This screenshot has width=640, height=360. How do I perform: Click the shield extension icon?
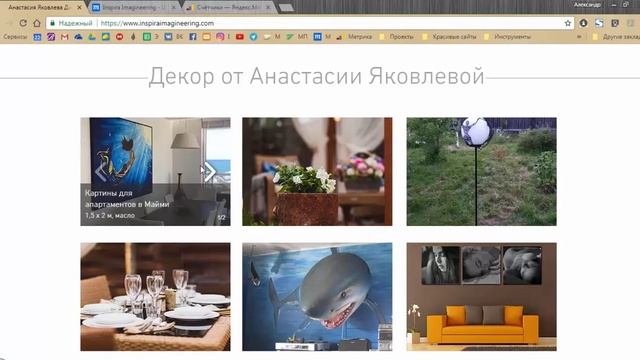[615, 23]
